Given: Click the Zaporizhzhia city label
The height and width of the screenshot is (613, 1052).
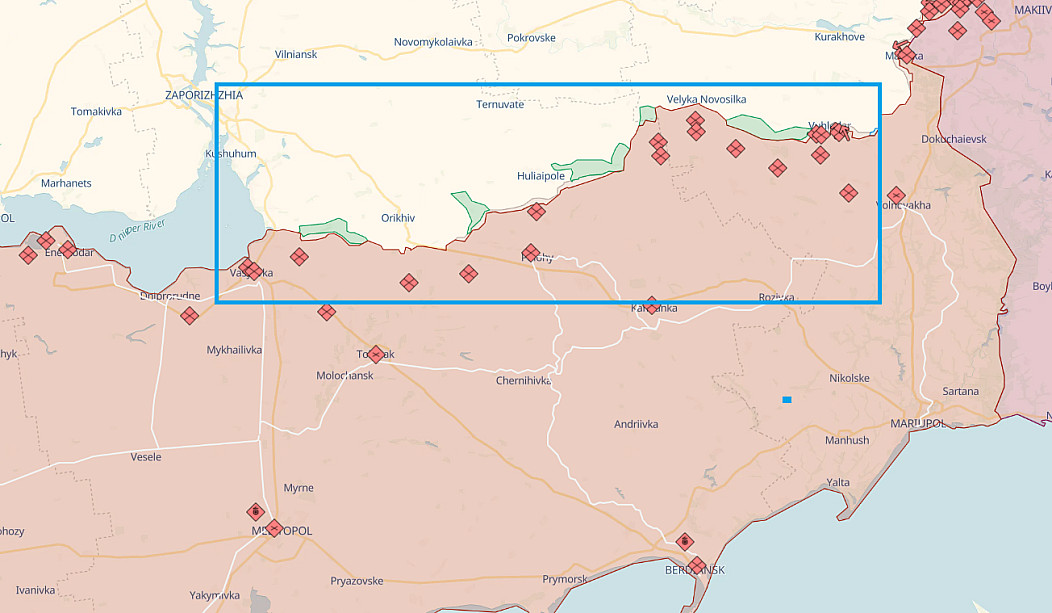Looking at the screenshot, I should click(x=203, y=95).
